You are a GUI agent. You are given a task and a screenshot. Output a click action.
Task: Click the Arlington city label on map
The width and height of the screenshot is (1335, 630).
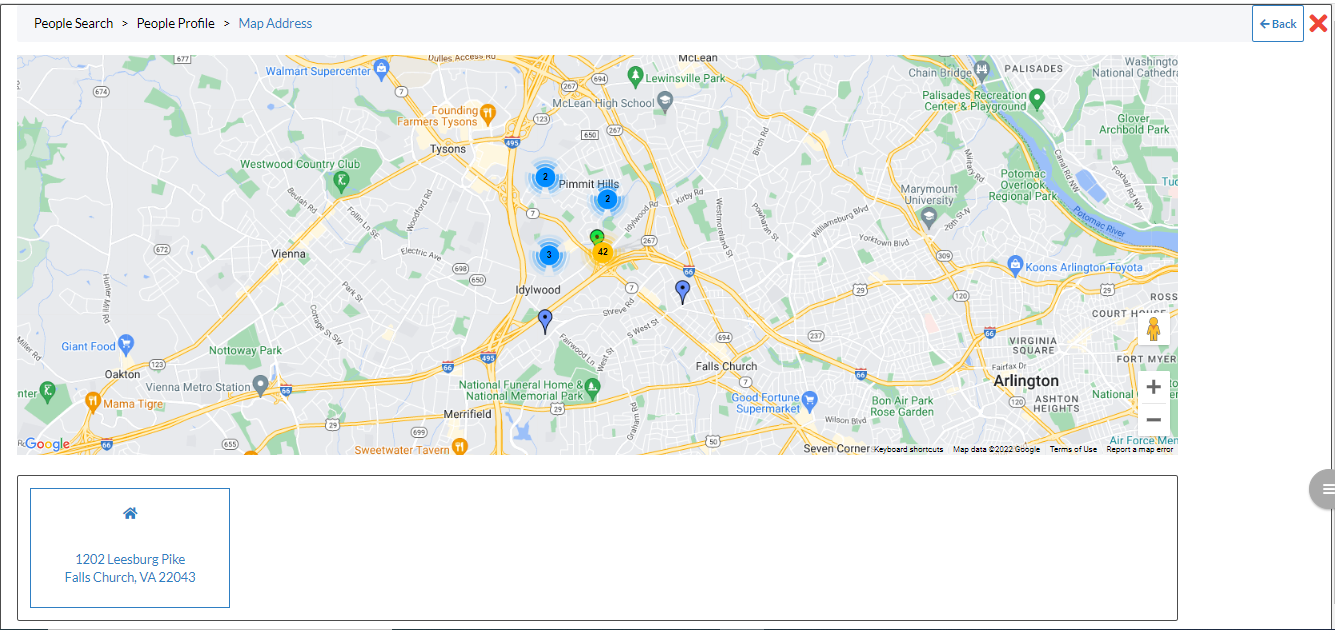[1026, 381]
